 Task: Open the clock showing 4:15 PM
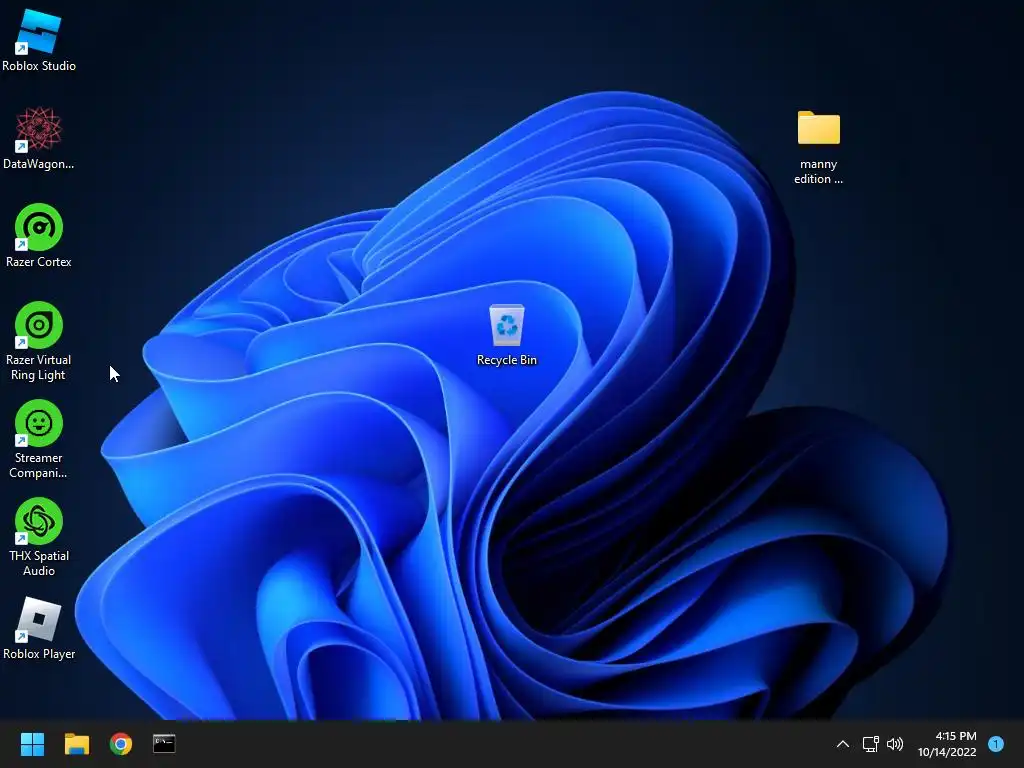click(947, 744)
